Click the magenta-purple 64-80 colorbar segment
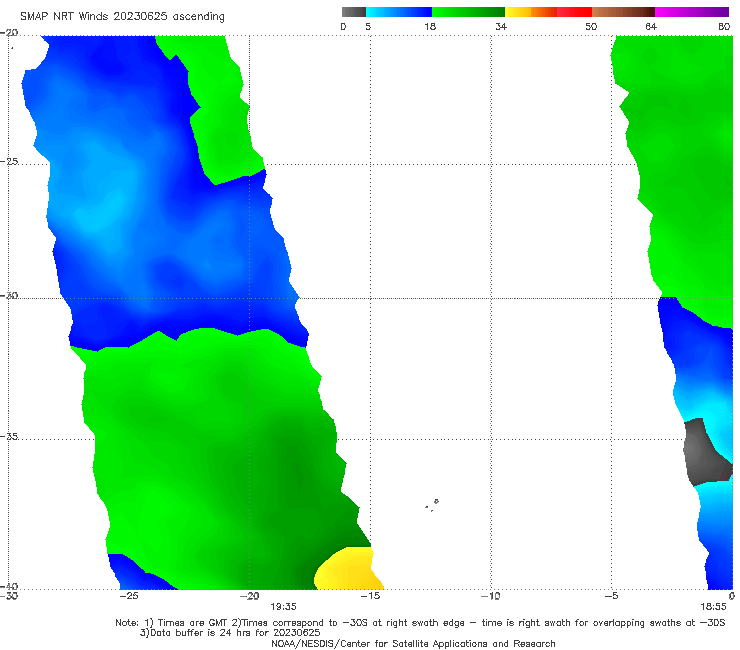 pyautogui.click(x=692, y=12)
